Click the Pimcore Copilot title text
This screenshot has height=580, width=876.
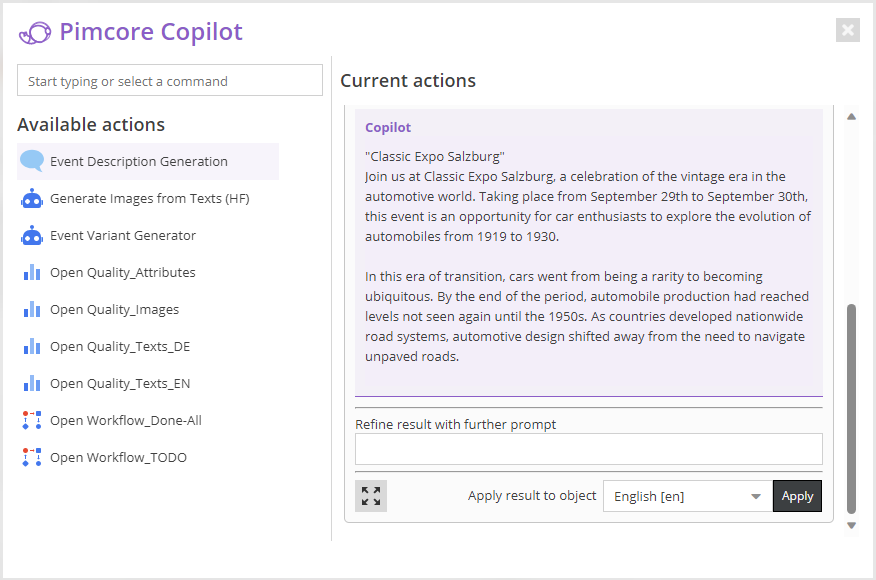coord(151,32)
